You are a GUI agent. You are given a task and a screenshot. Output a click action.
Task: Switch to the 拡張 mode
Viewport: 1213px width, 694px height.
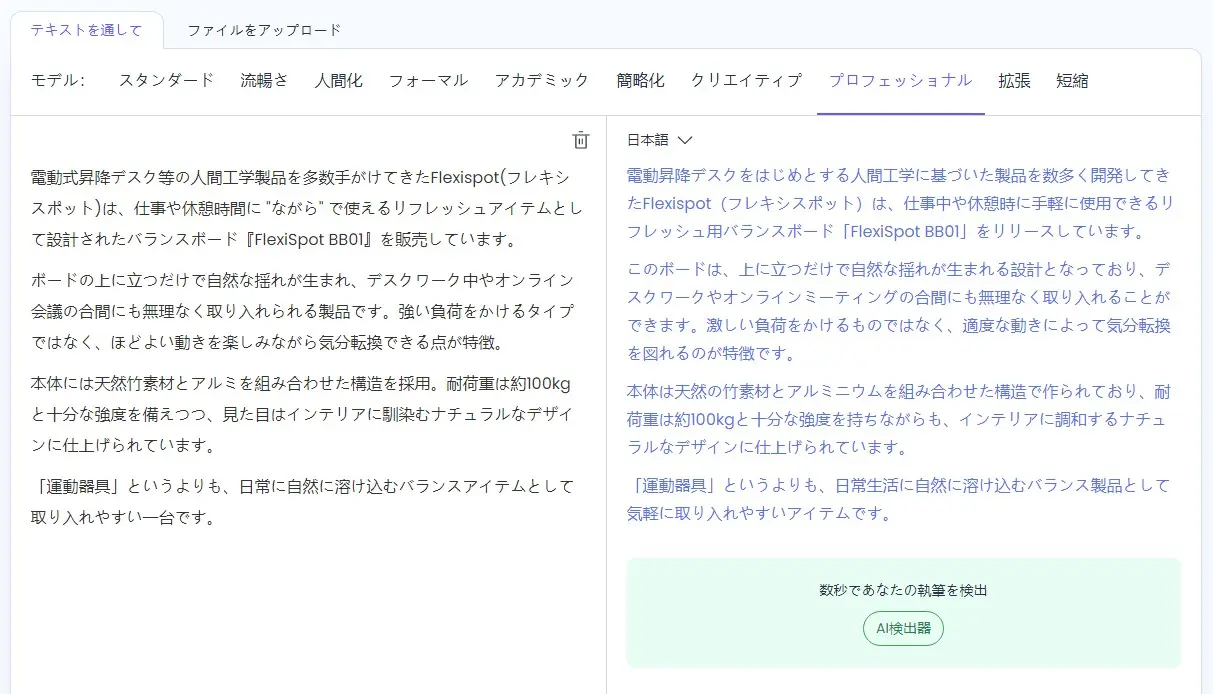pos(1014,80)
